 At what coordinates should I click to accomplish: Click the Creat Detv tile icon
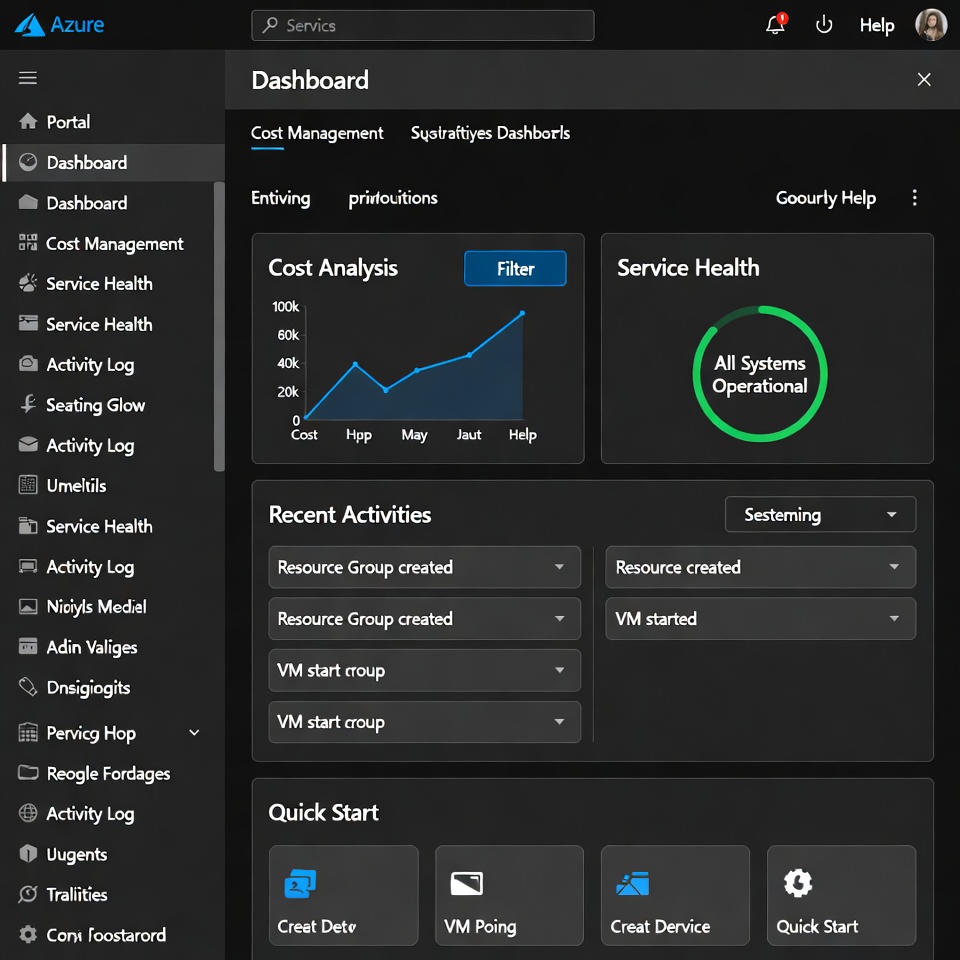coord(300,883)
